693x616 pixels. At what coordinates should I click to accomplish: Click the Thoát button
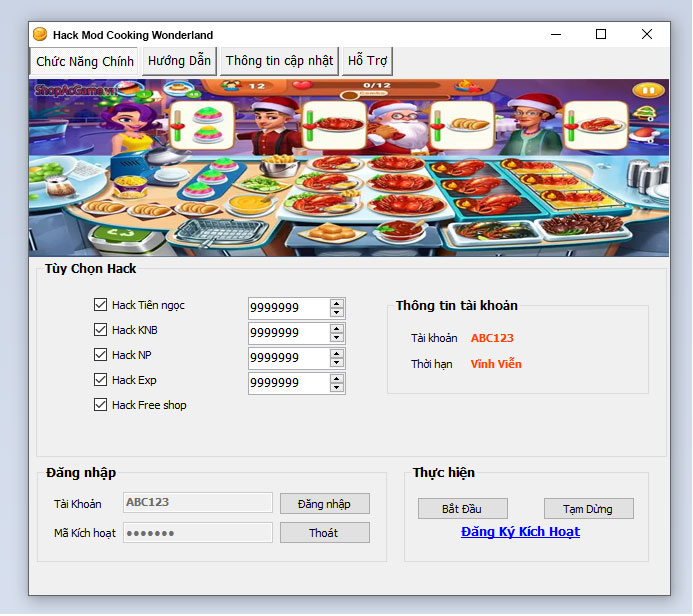point(325,533)
